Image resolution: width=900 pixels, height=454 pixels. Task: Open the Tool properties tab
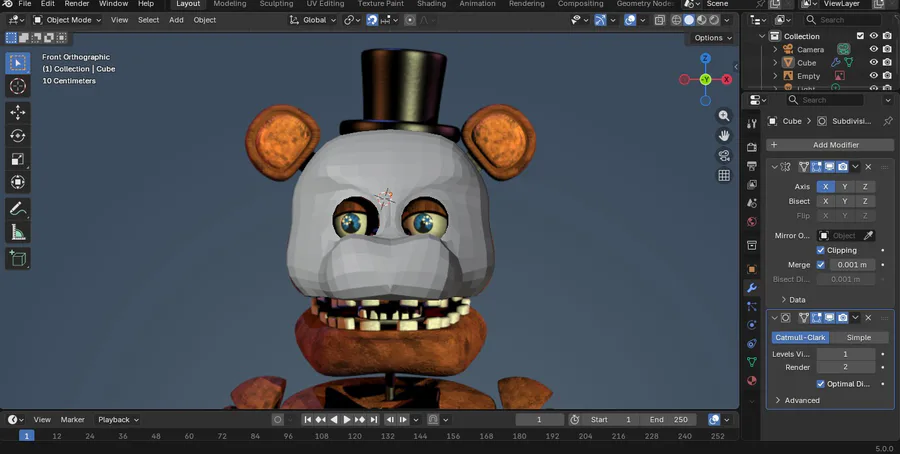click(751, 123)
